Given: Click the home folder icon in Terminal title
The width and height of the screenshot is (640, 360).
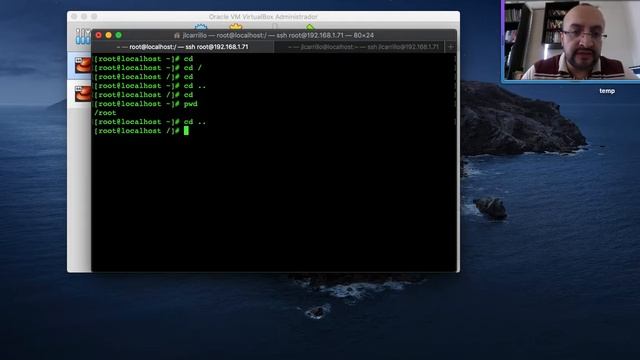Looking at the screenshot, I should pyautogui.click(x=177, y=36).
